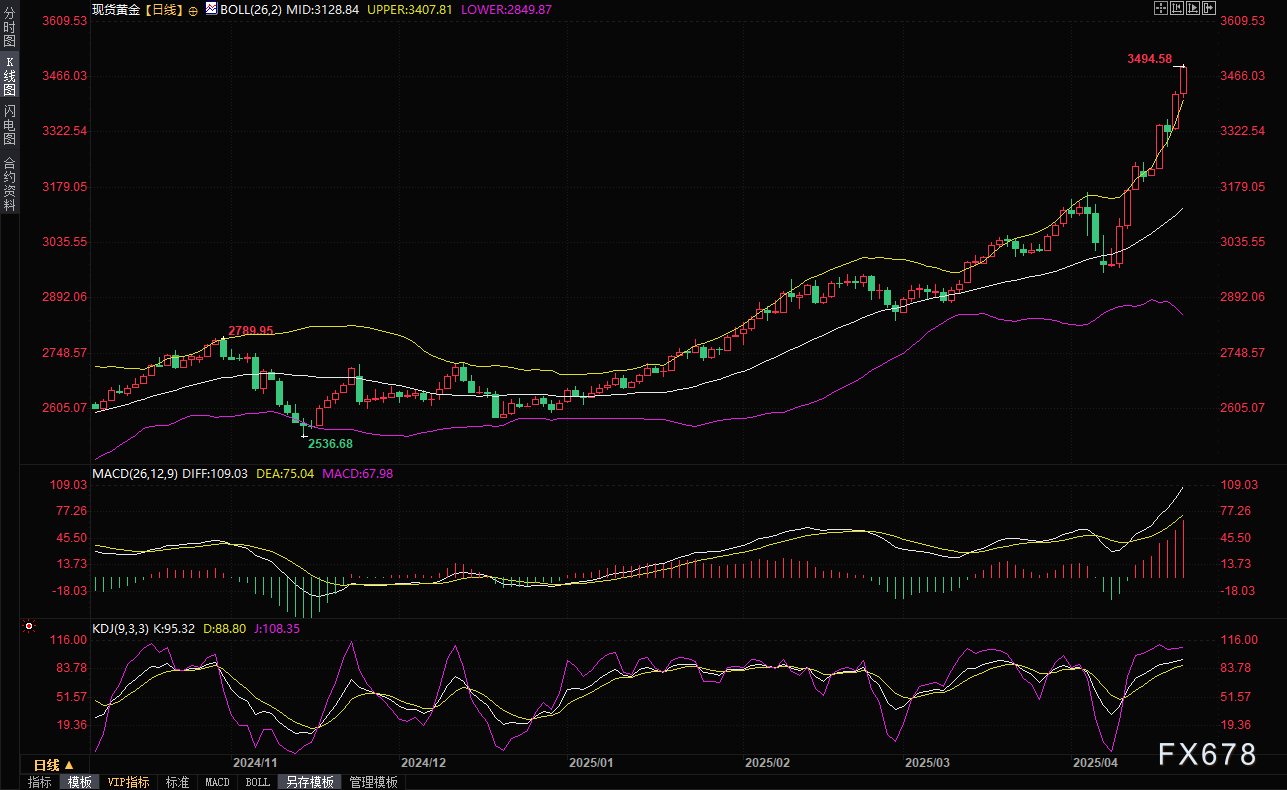
Task: Open 合约资料 in the sidebar
Action: pos(9,183)
